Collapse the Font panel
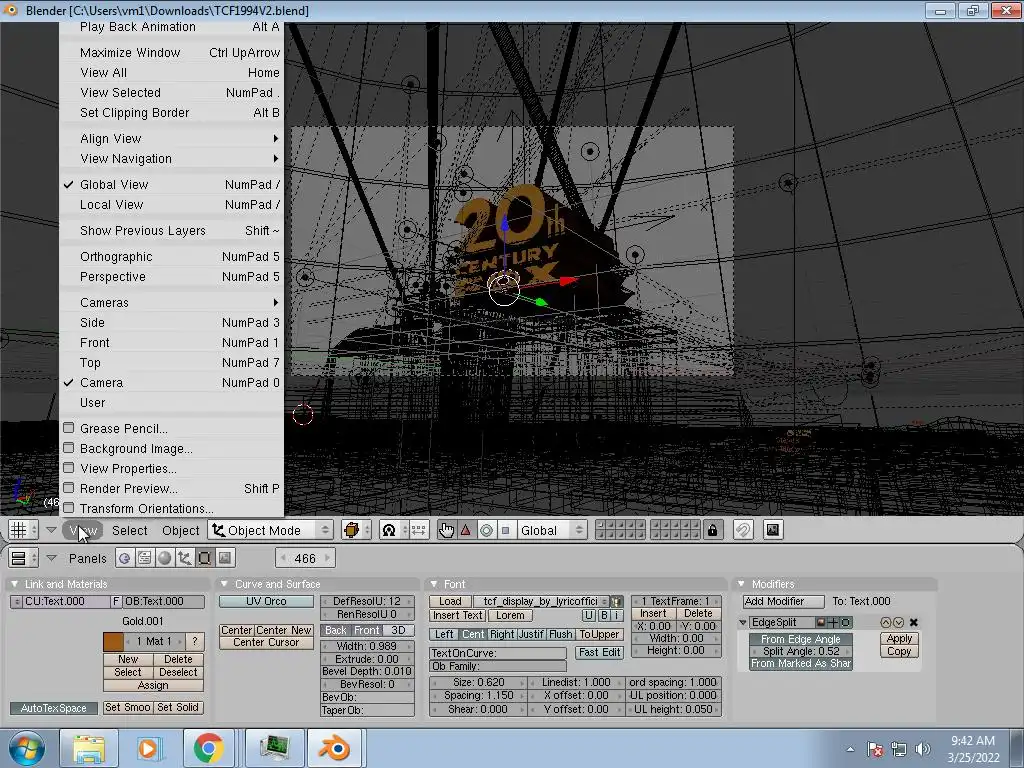1024x768 pixels. tap(434, 584)
